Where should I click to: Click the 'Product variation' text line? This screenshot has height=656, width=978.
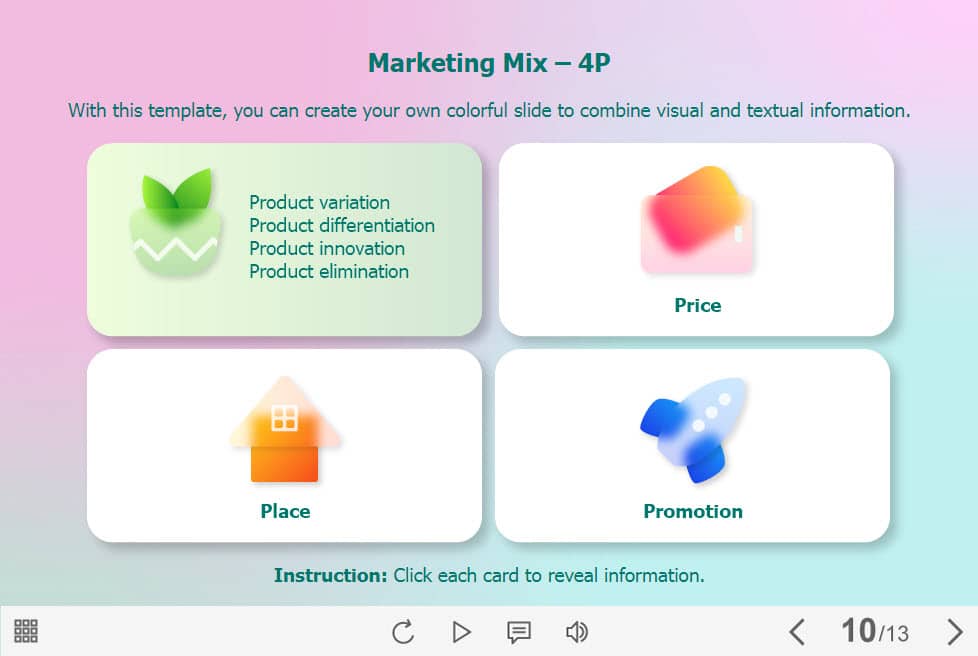[319, 203]
